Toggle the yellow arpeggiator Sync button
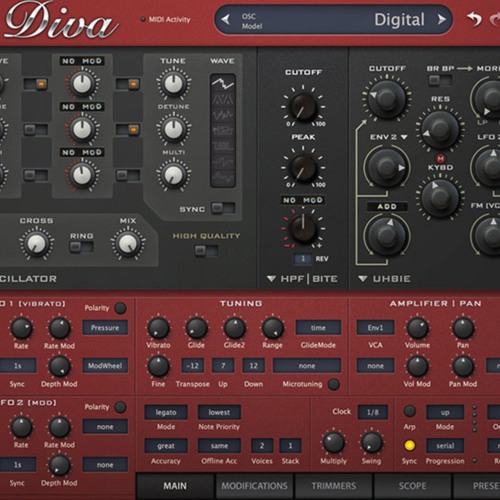This screenshot has width=500, height=500. (x=409, y=446)
